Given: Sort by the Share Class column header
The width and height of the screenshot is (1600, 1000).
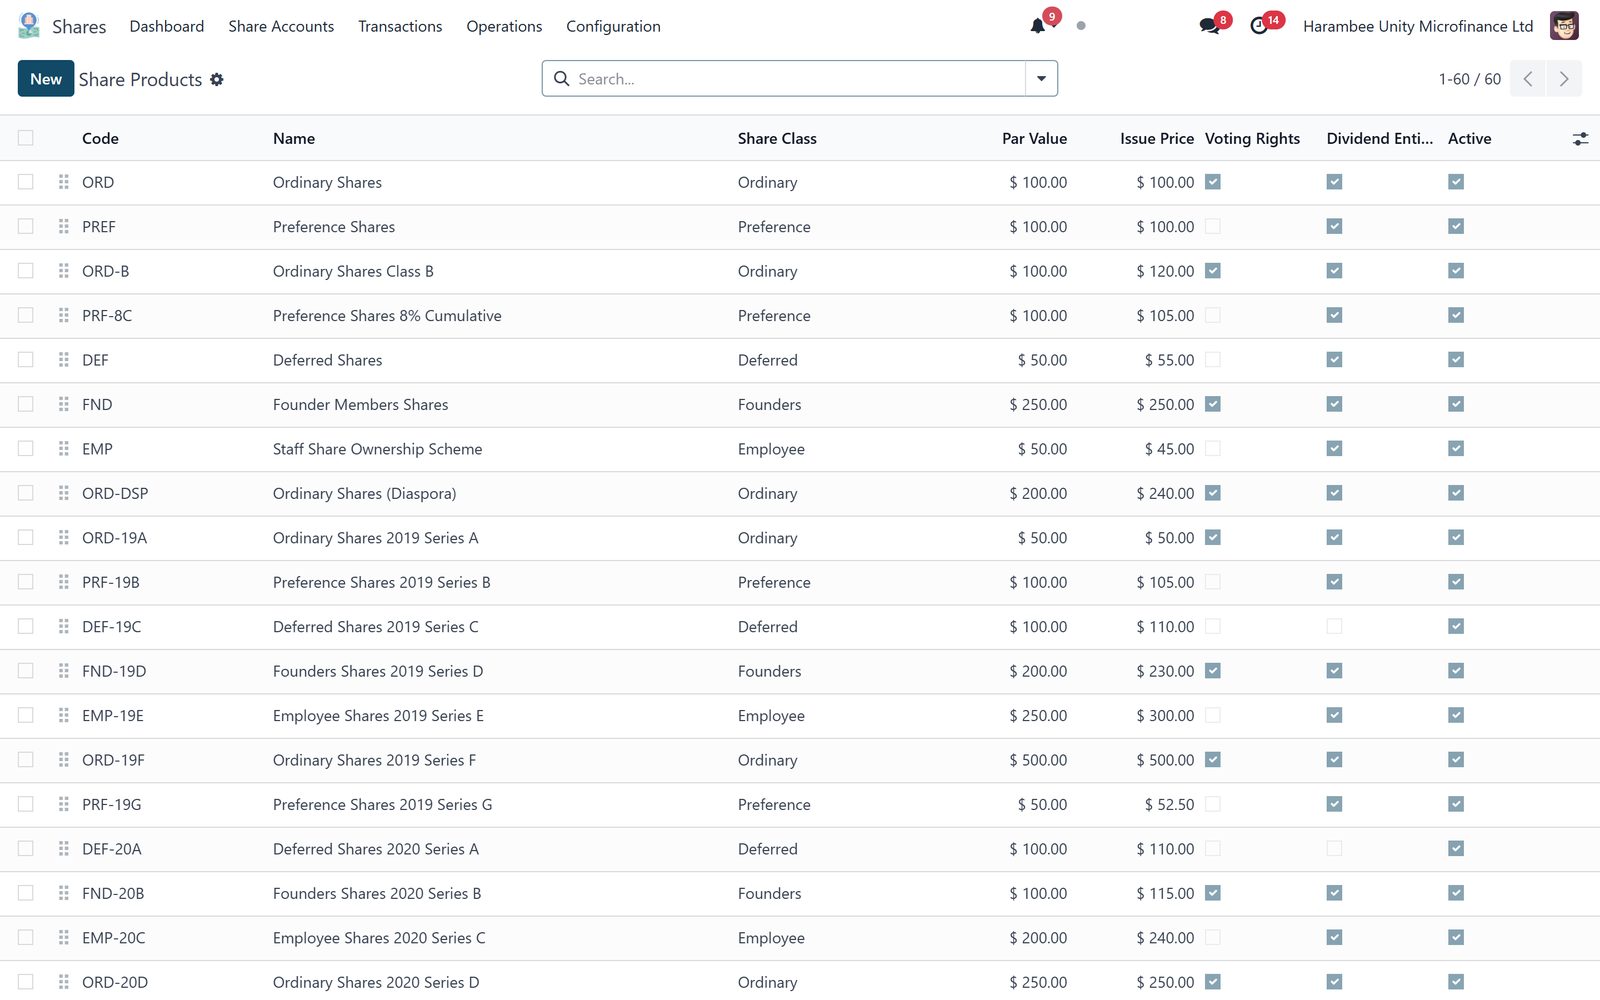Looking at the screenshot, I should click(777, 139).
